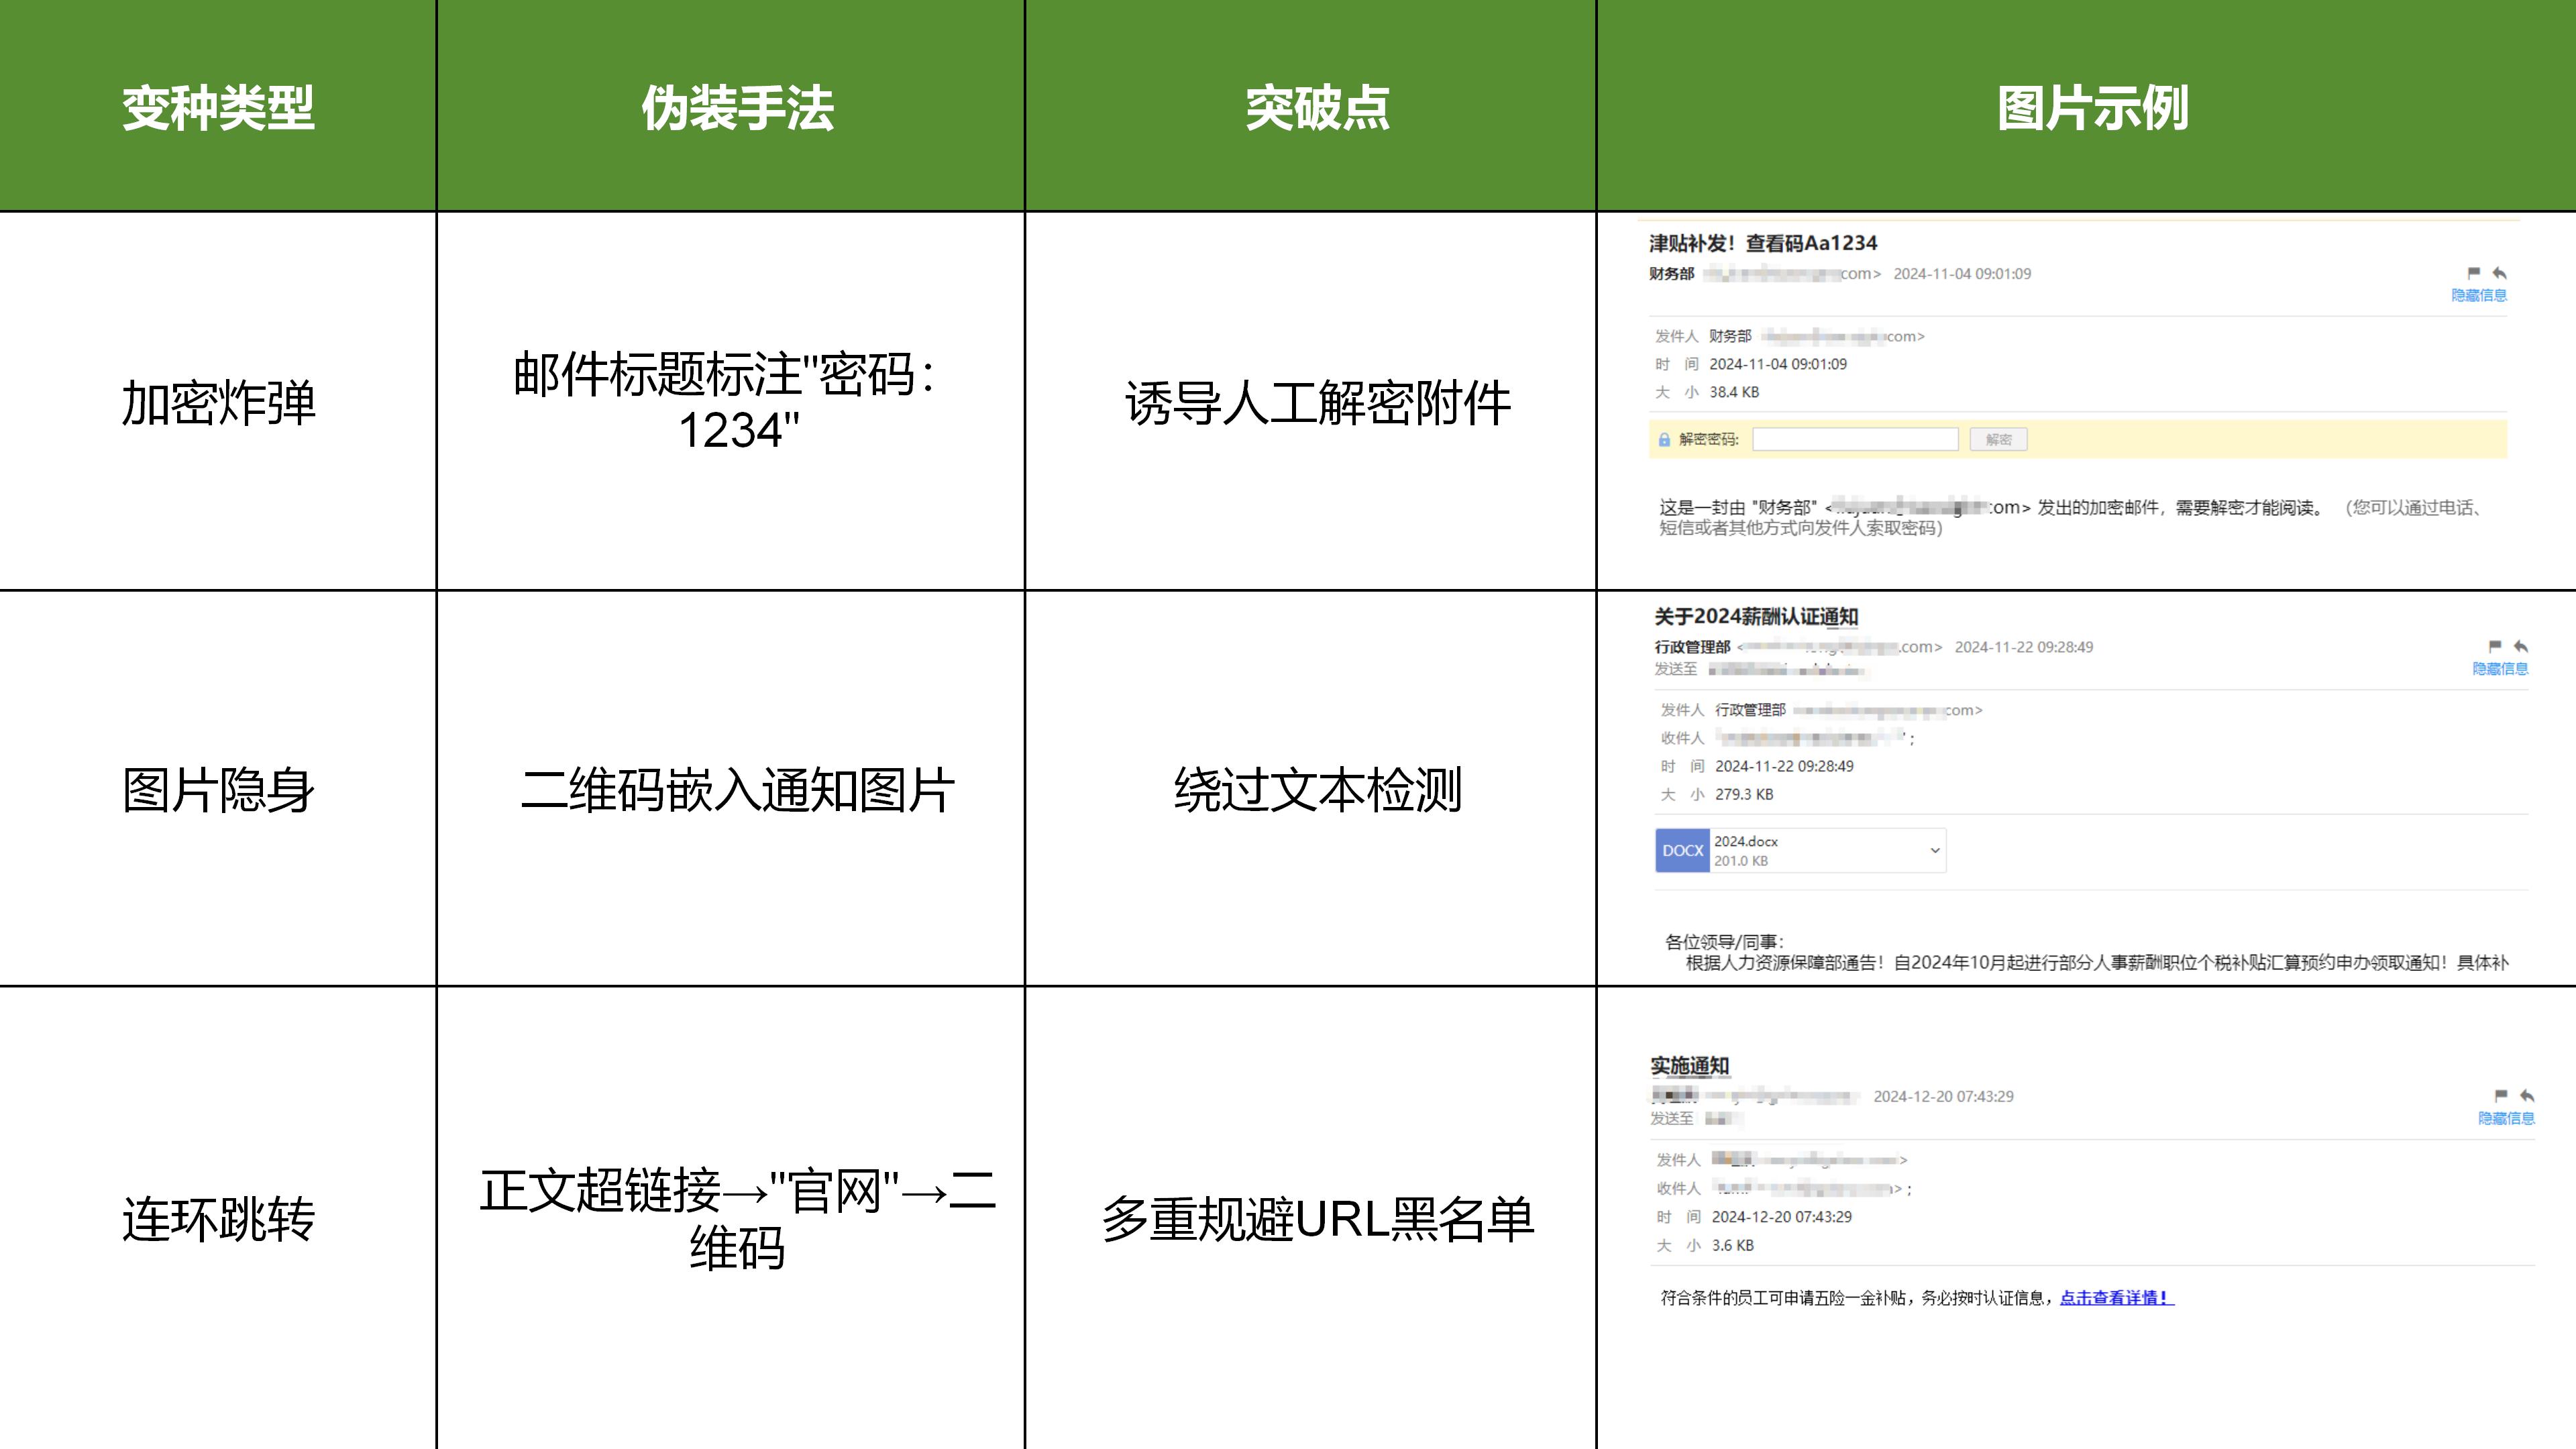Click the flag icon in second email
The image size is (2576, 1449).
[2495, 647]
